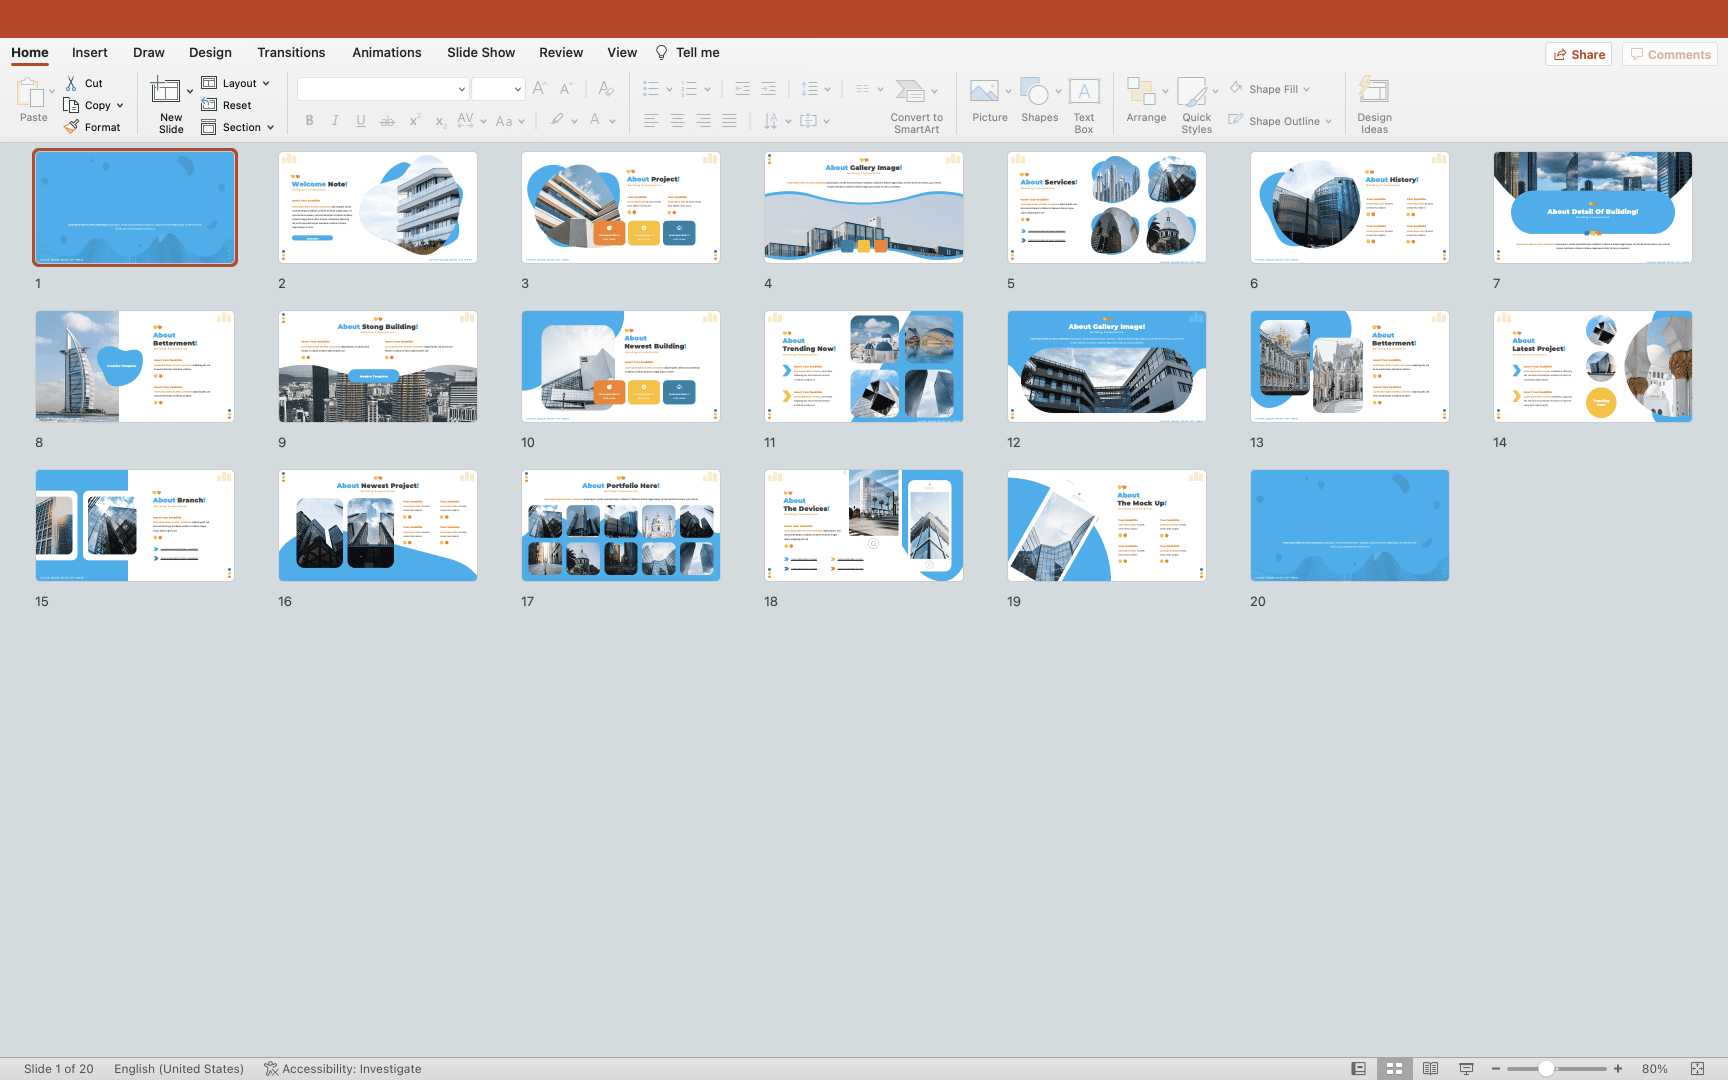
Task: Switch to Reading view in status bar
Action: (1430, 1069)
